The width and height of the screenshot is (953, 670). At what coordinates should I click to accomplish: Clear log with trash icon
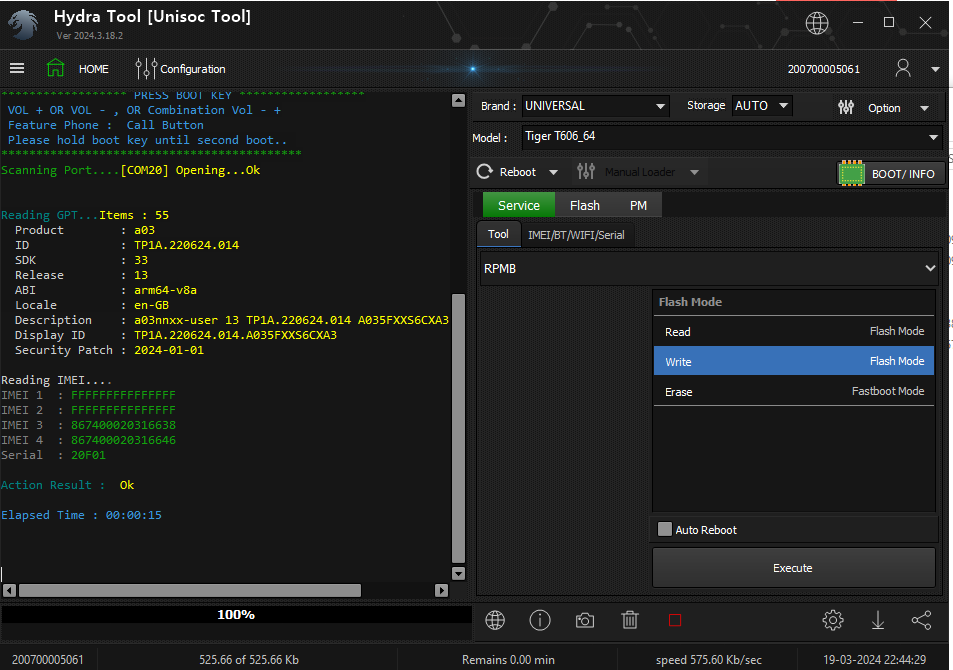[x=630, y=620]
